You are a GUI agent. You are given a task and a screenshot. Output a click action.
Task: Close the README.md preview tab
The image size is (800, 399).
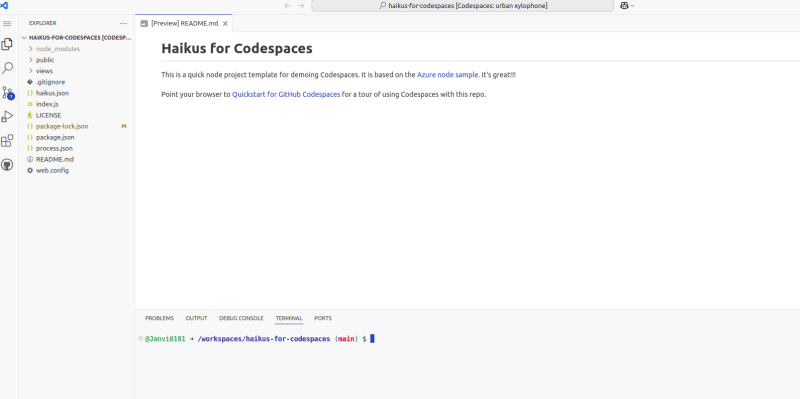[225, 23]
